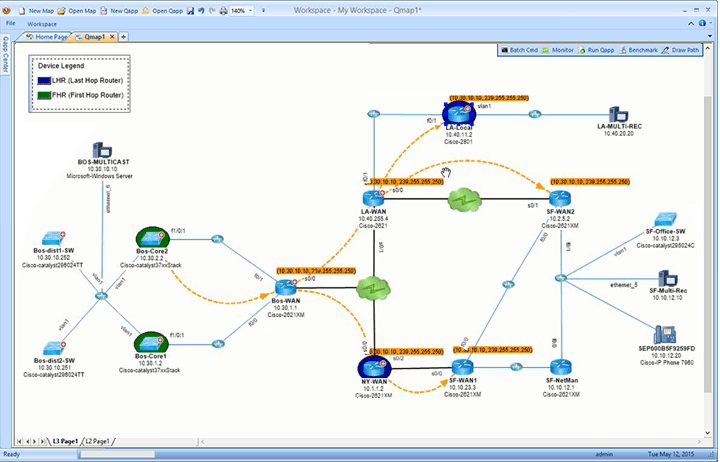Open the dropdown arrow beside Help icon

click(x=710, y=23)
